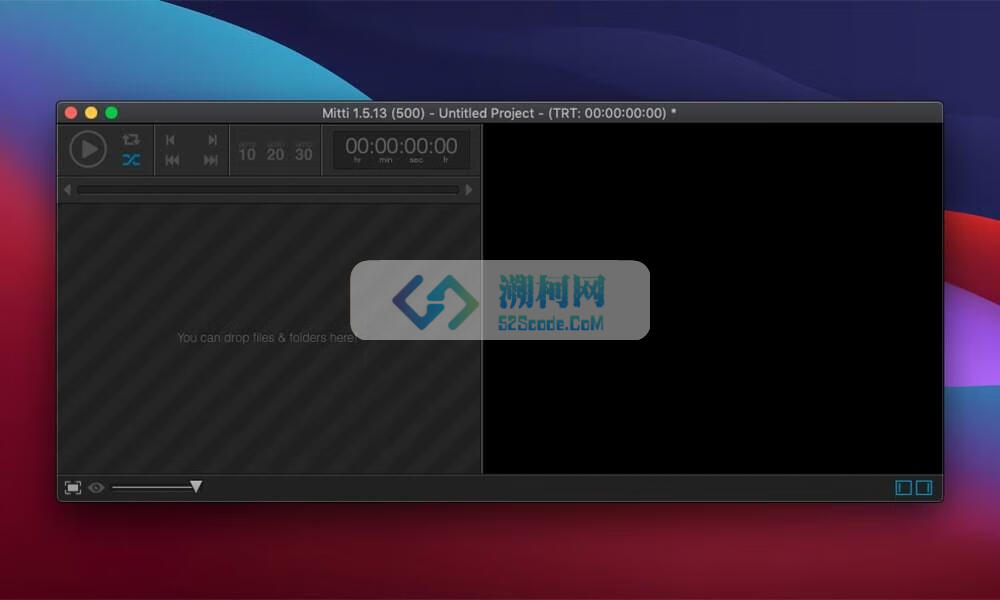The height and width of the screenshot is (600, 1000).
Task: Jump to next cue with upper-right skip icon
Action: point(212,140)
